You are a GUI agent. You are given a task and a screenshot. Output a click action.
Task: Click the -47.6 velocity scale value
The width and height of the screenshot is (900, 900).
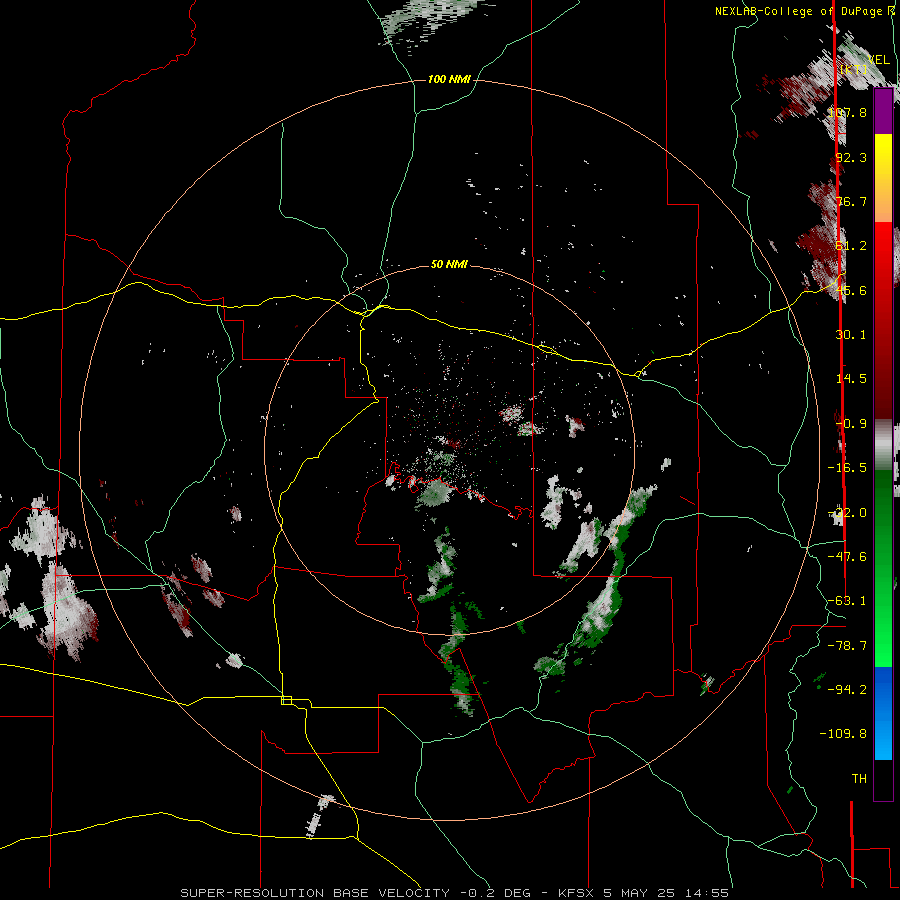click(x=847, y=557)
